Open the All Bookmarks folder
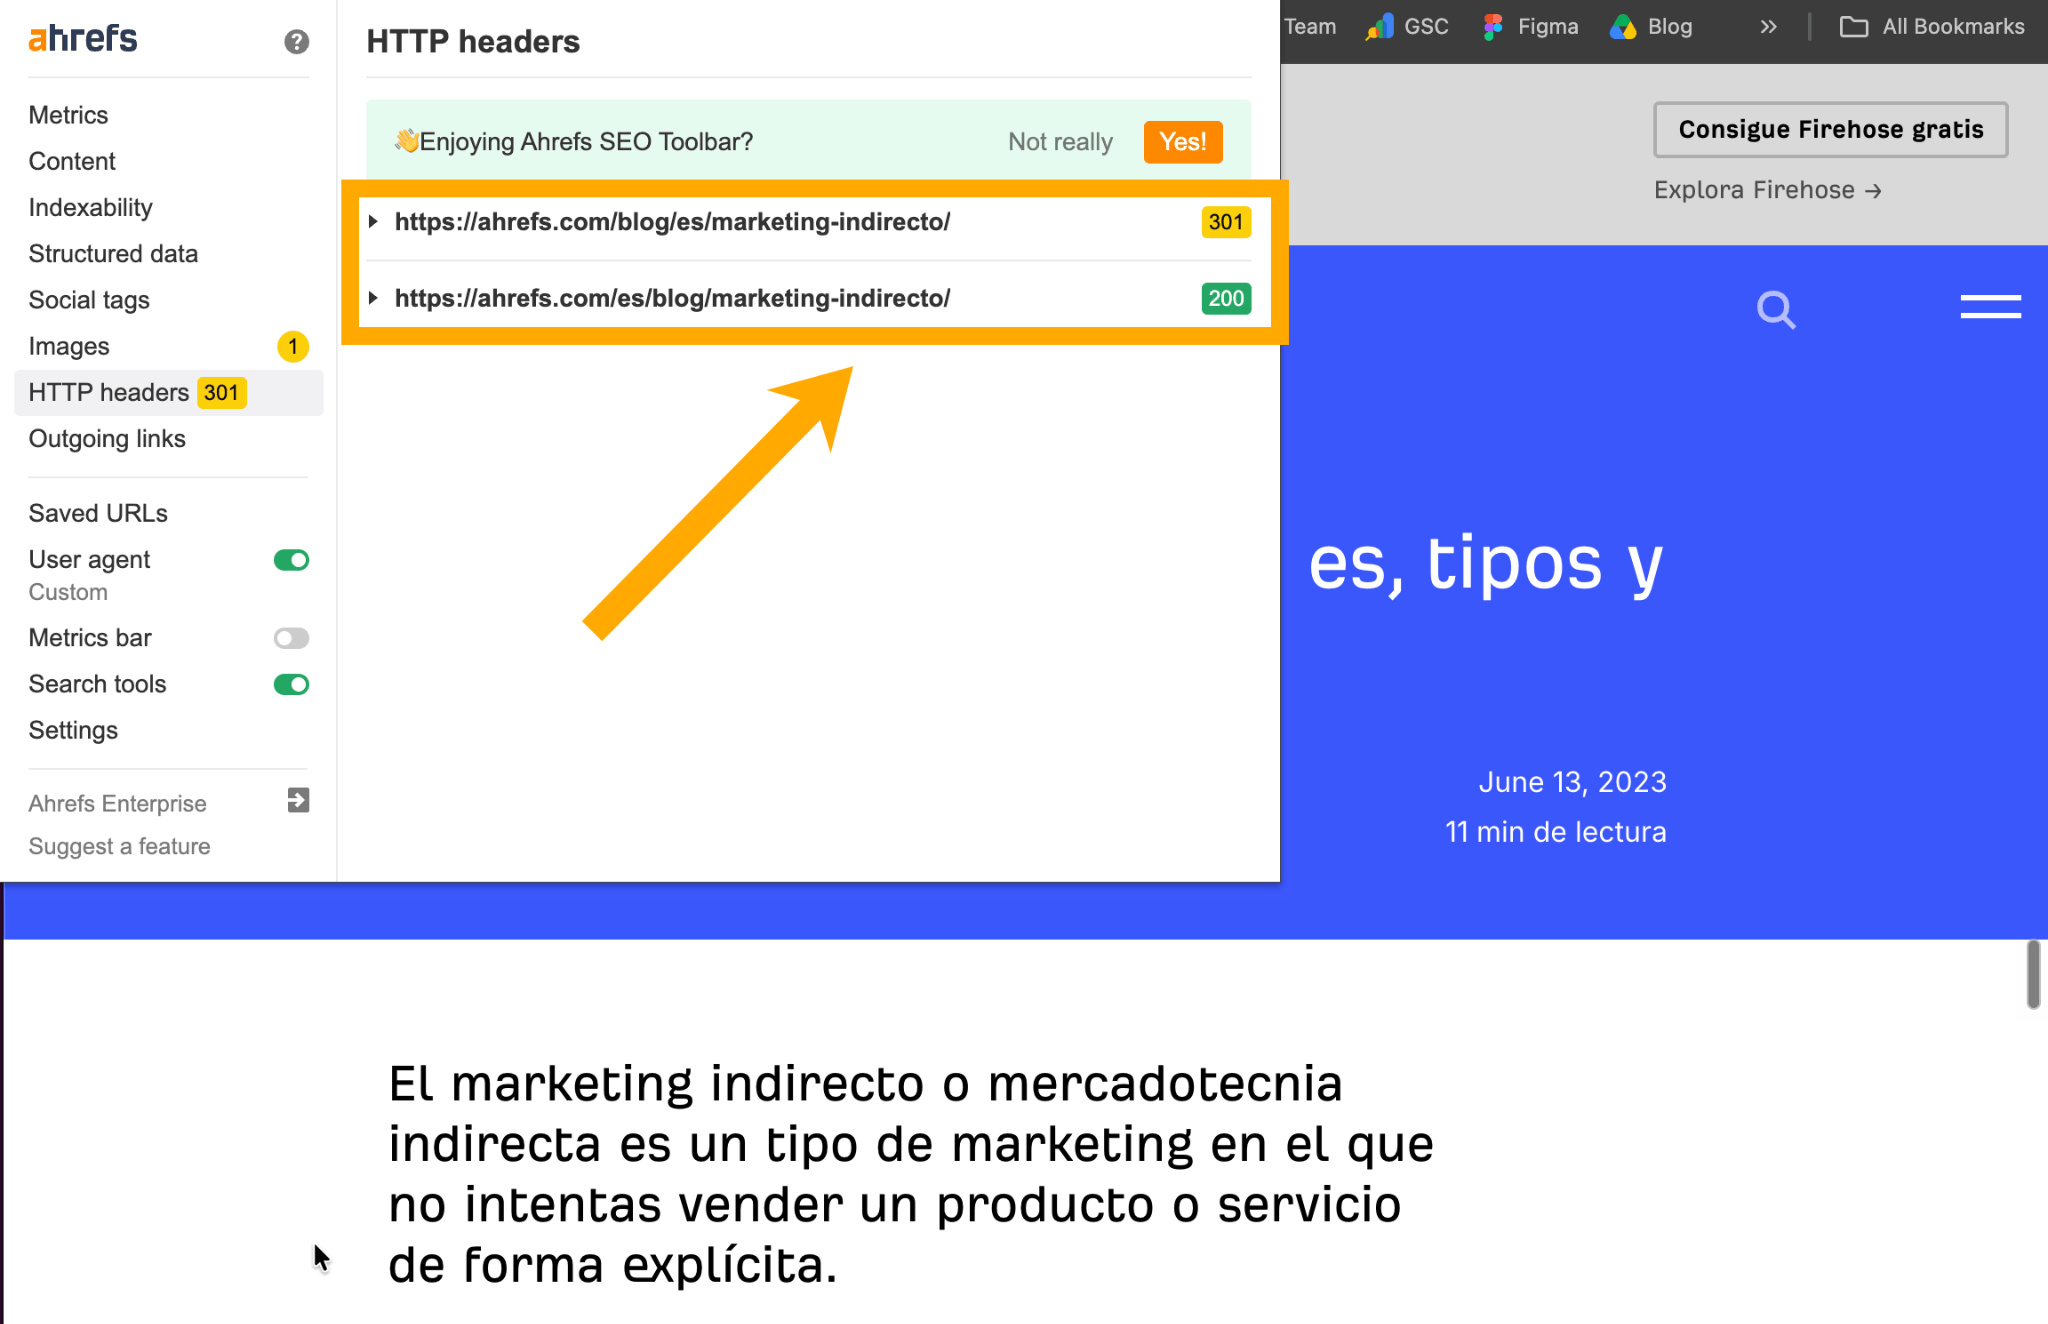The image size is (2048, 1324). (x=1932, y=27)
